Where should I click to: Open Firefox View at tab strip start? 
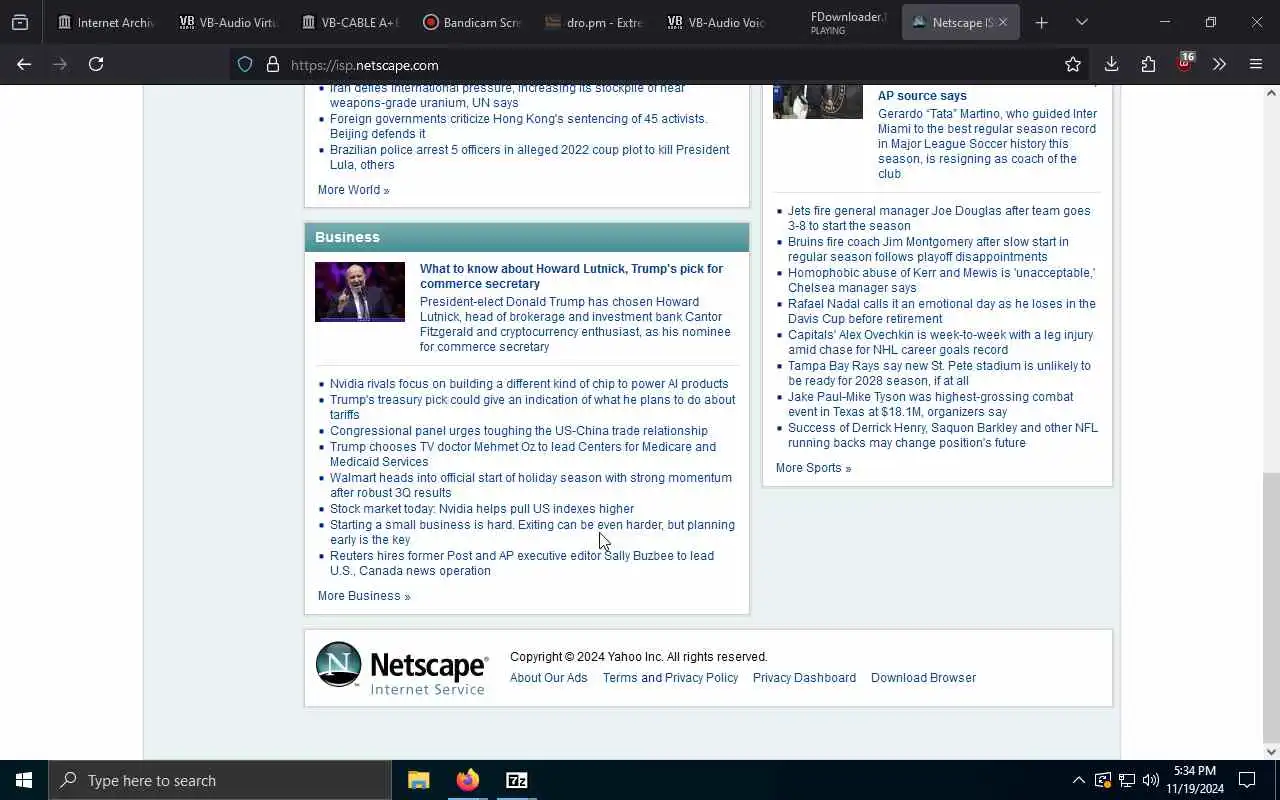click(x=20, y=22)
